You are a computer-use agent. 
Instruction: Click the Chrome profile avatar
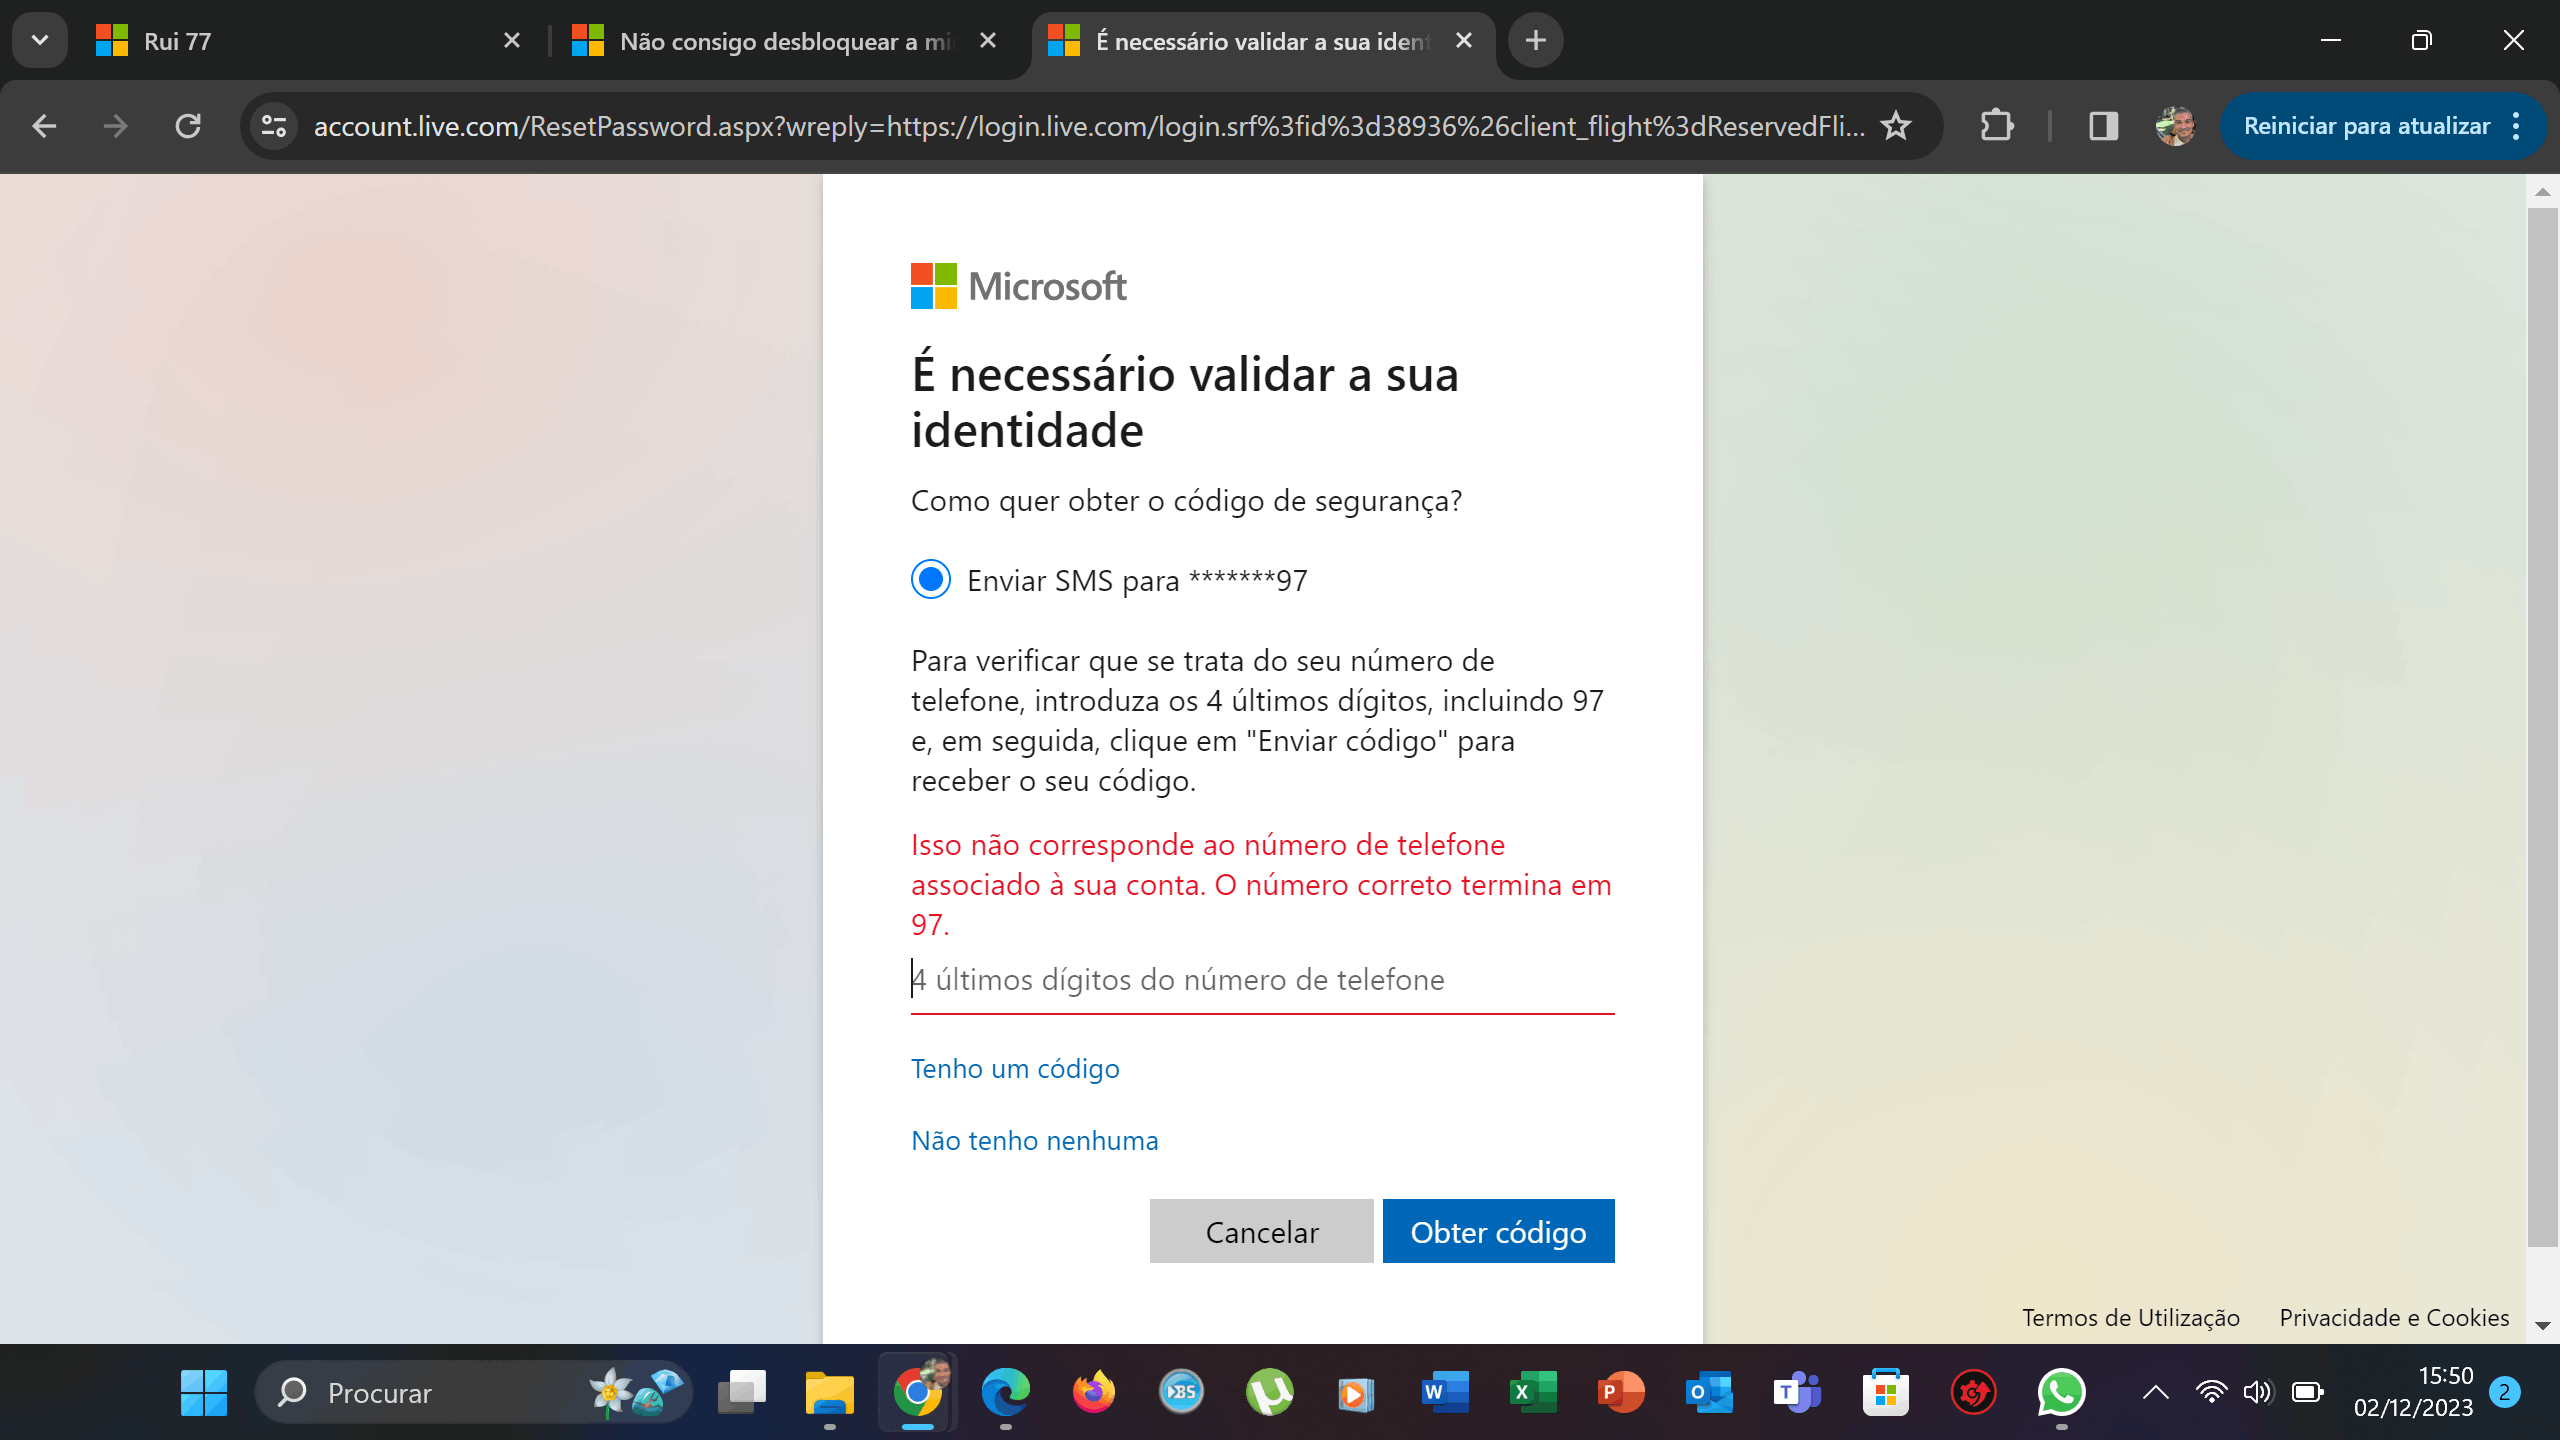click(2175, 126)
